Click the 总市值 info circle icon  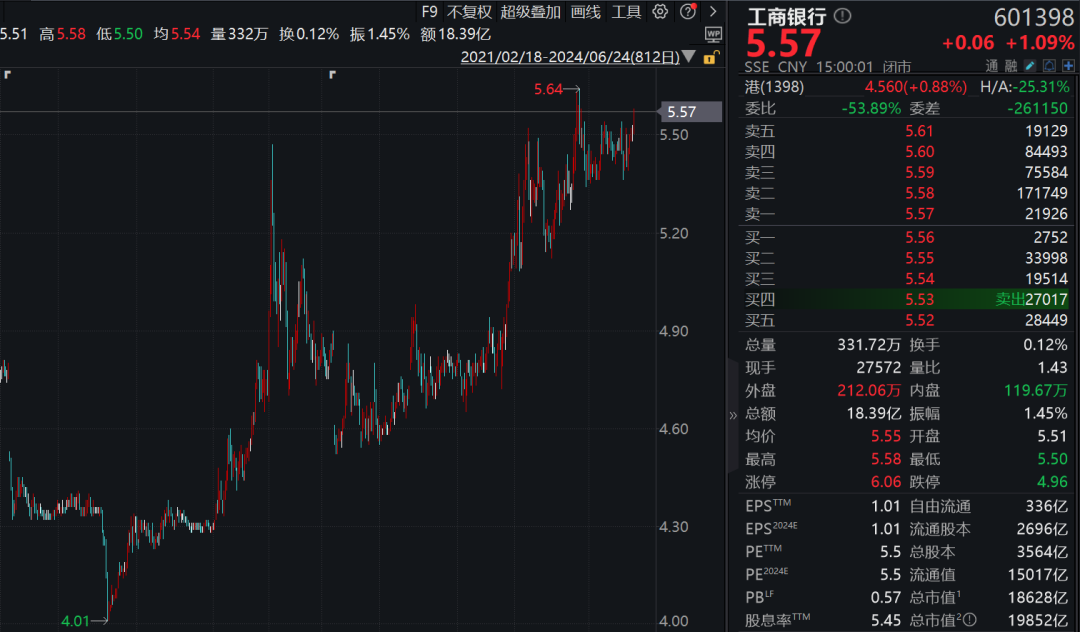click(970, 620)
